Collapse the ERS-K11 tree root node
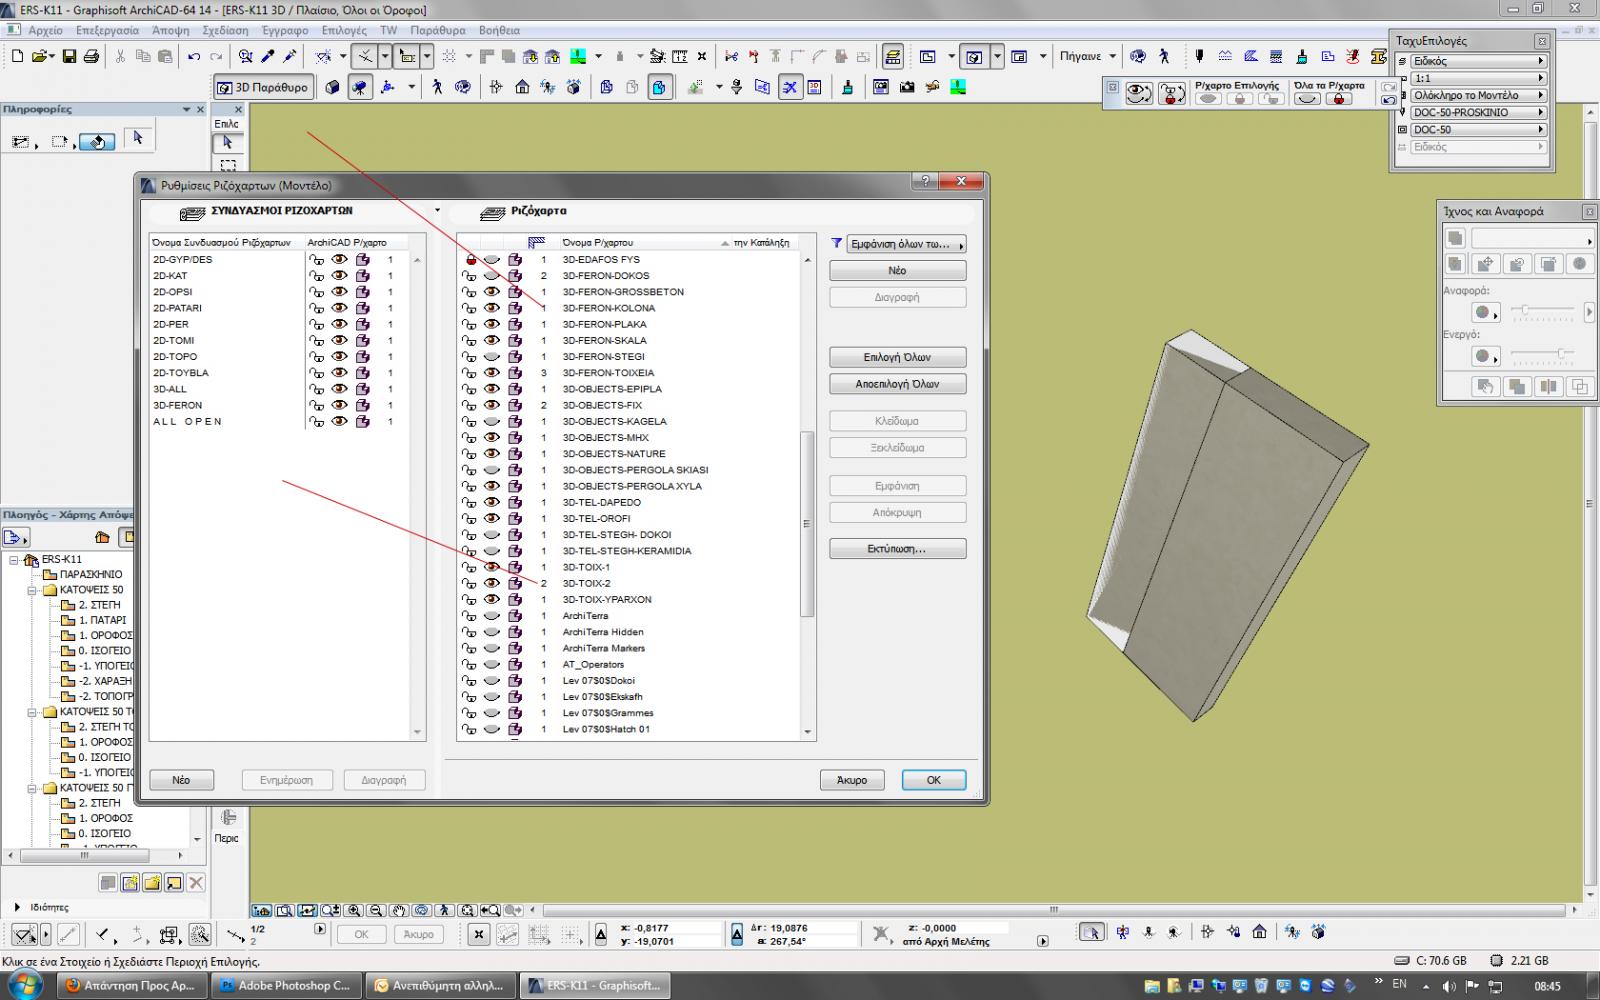Image resolution: width=1600 pixels, height=1000 pixels. (14, 560)
